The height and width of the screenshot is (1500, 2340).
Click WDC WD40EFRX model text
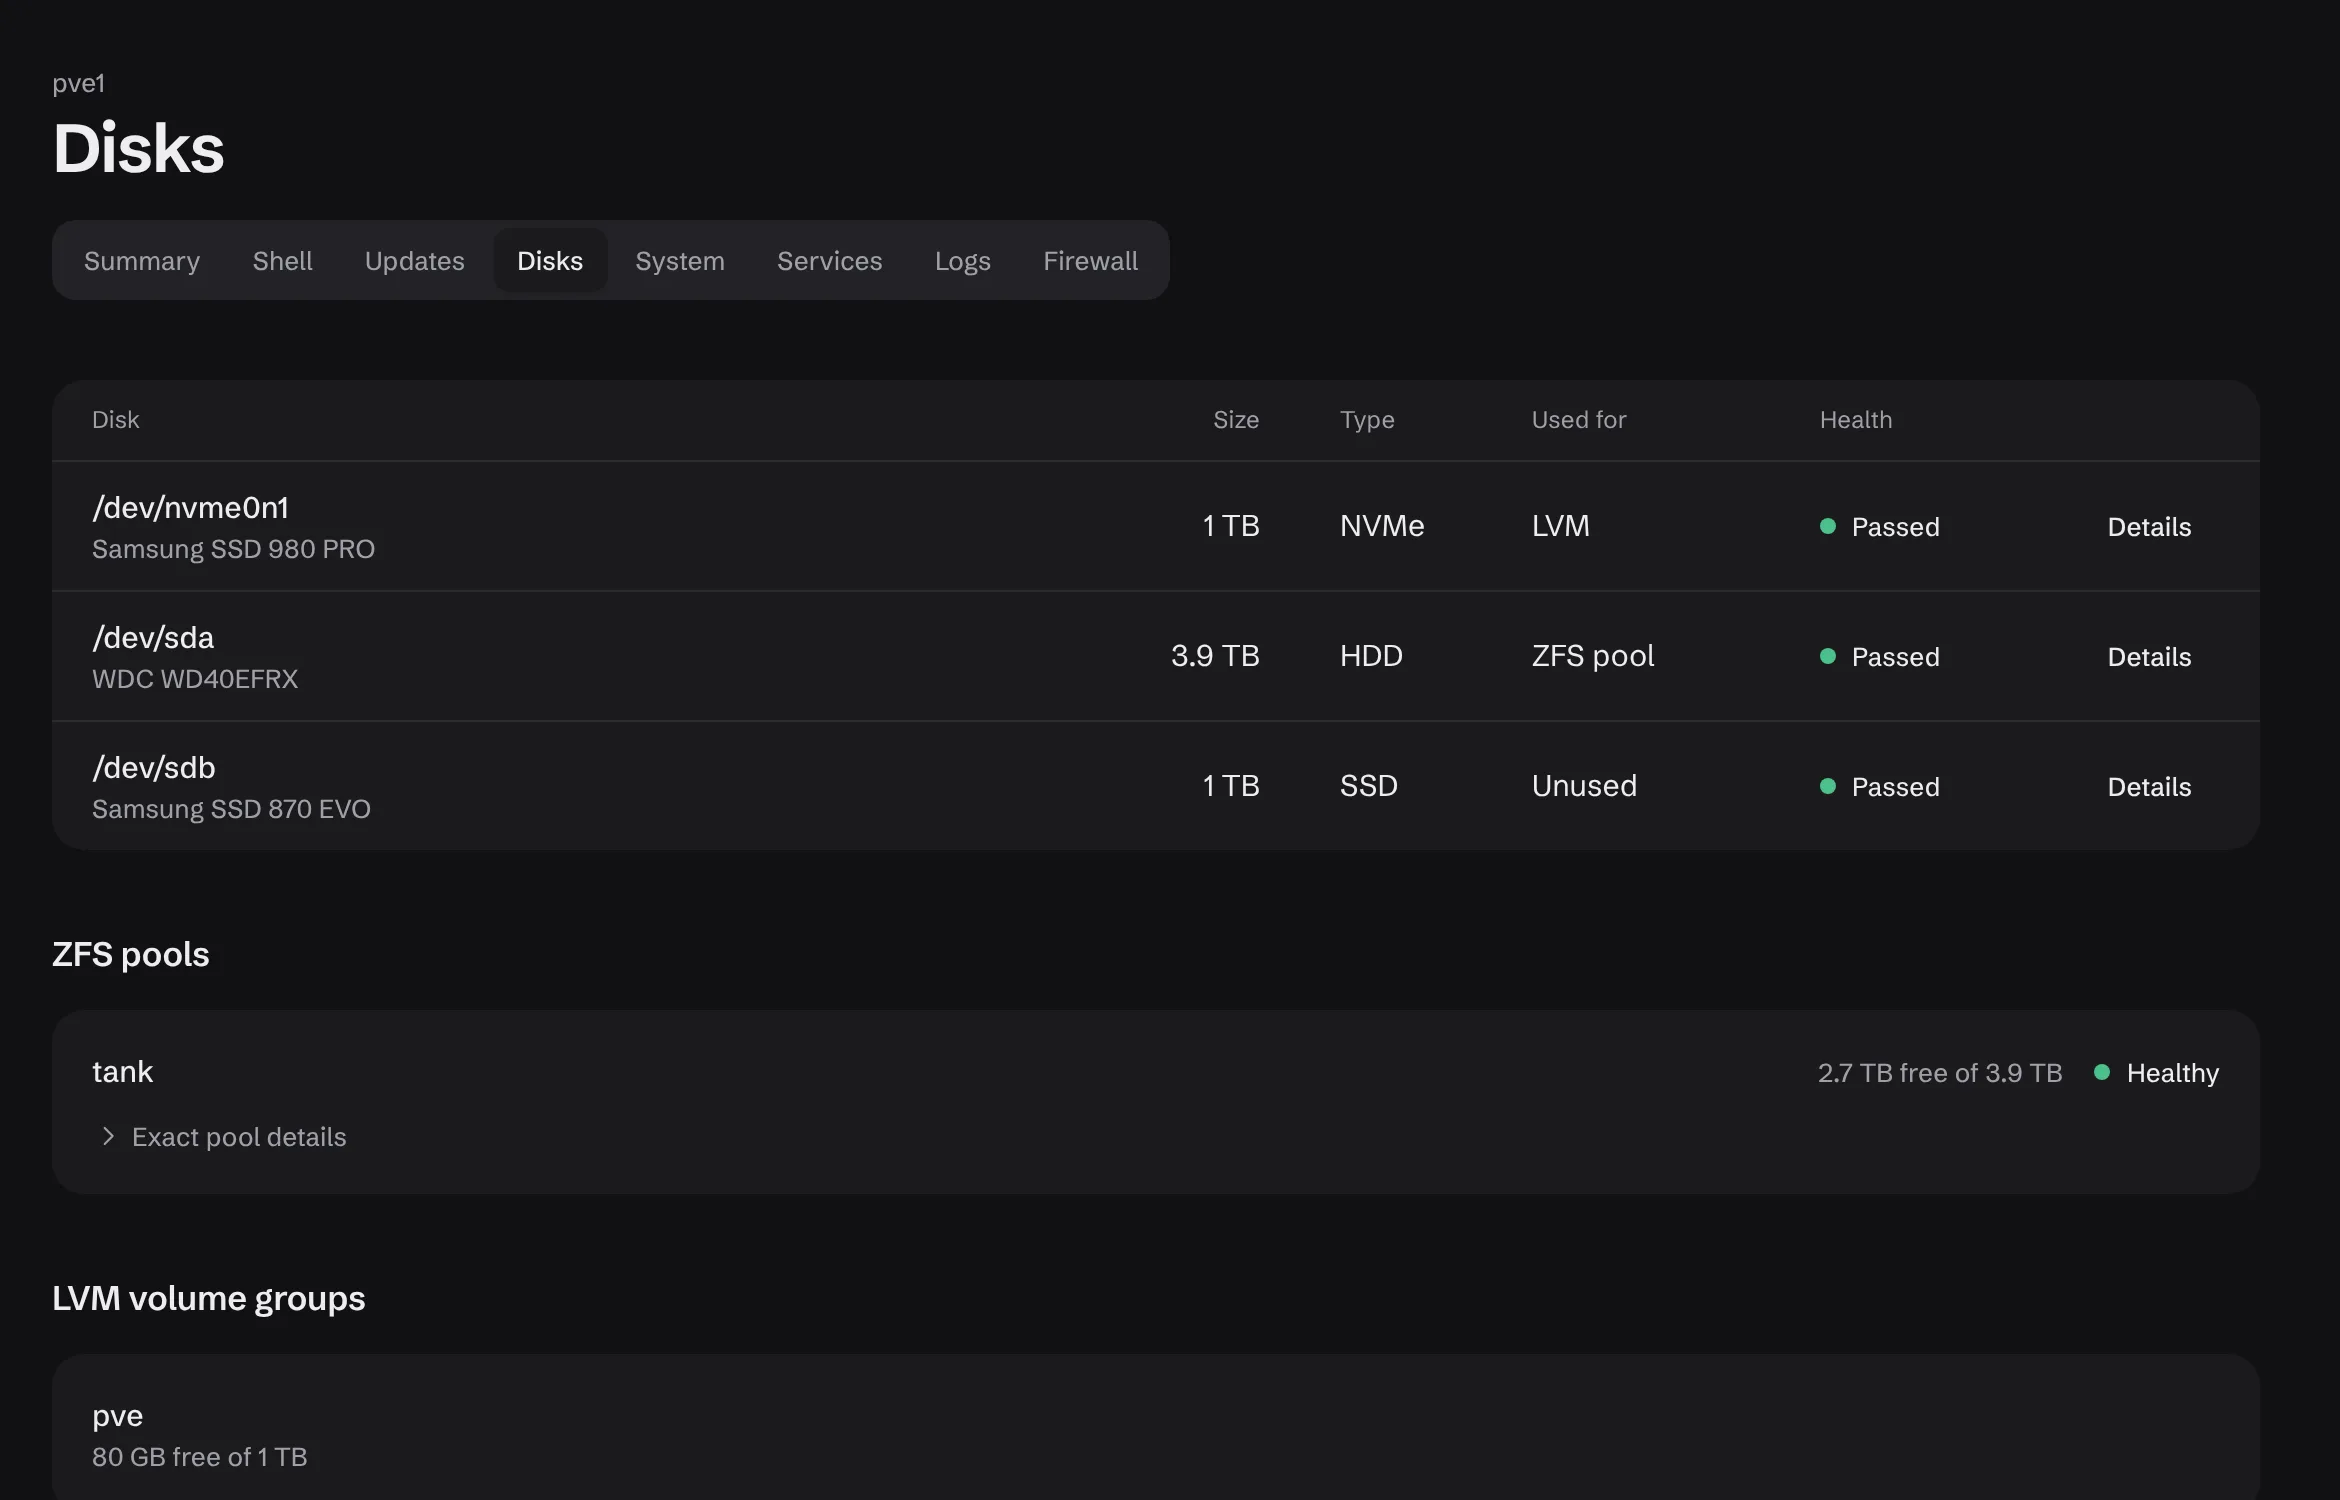pyautogui.click(x=195, y=679)
